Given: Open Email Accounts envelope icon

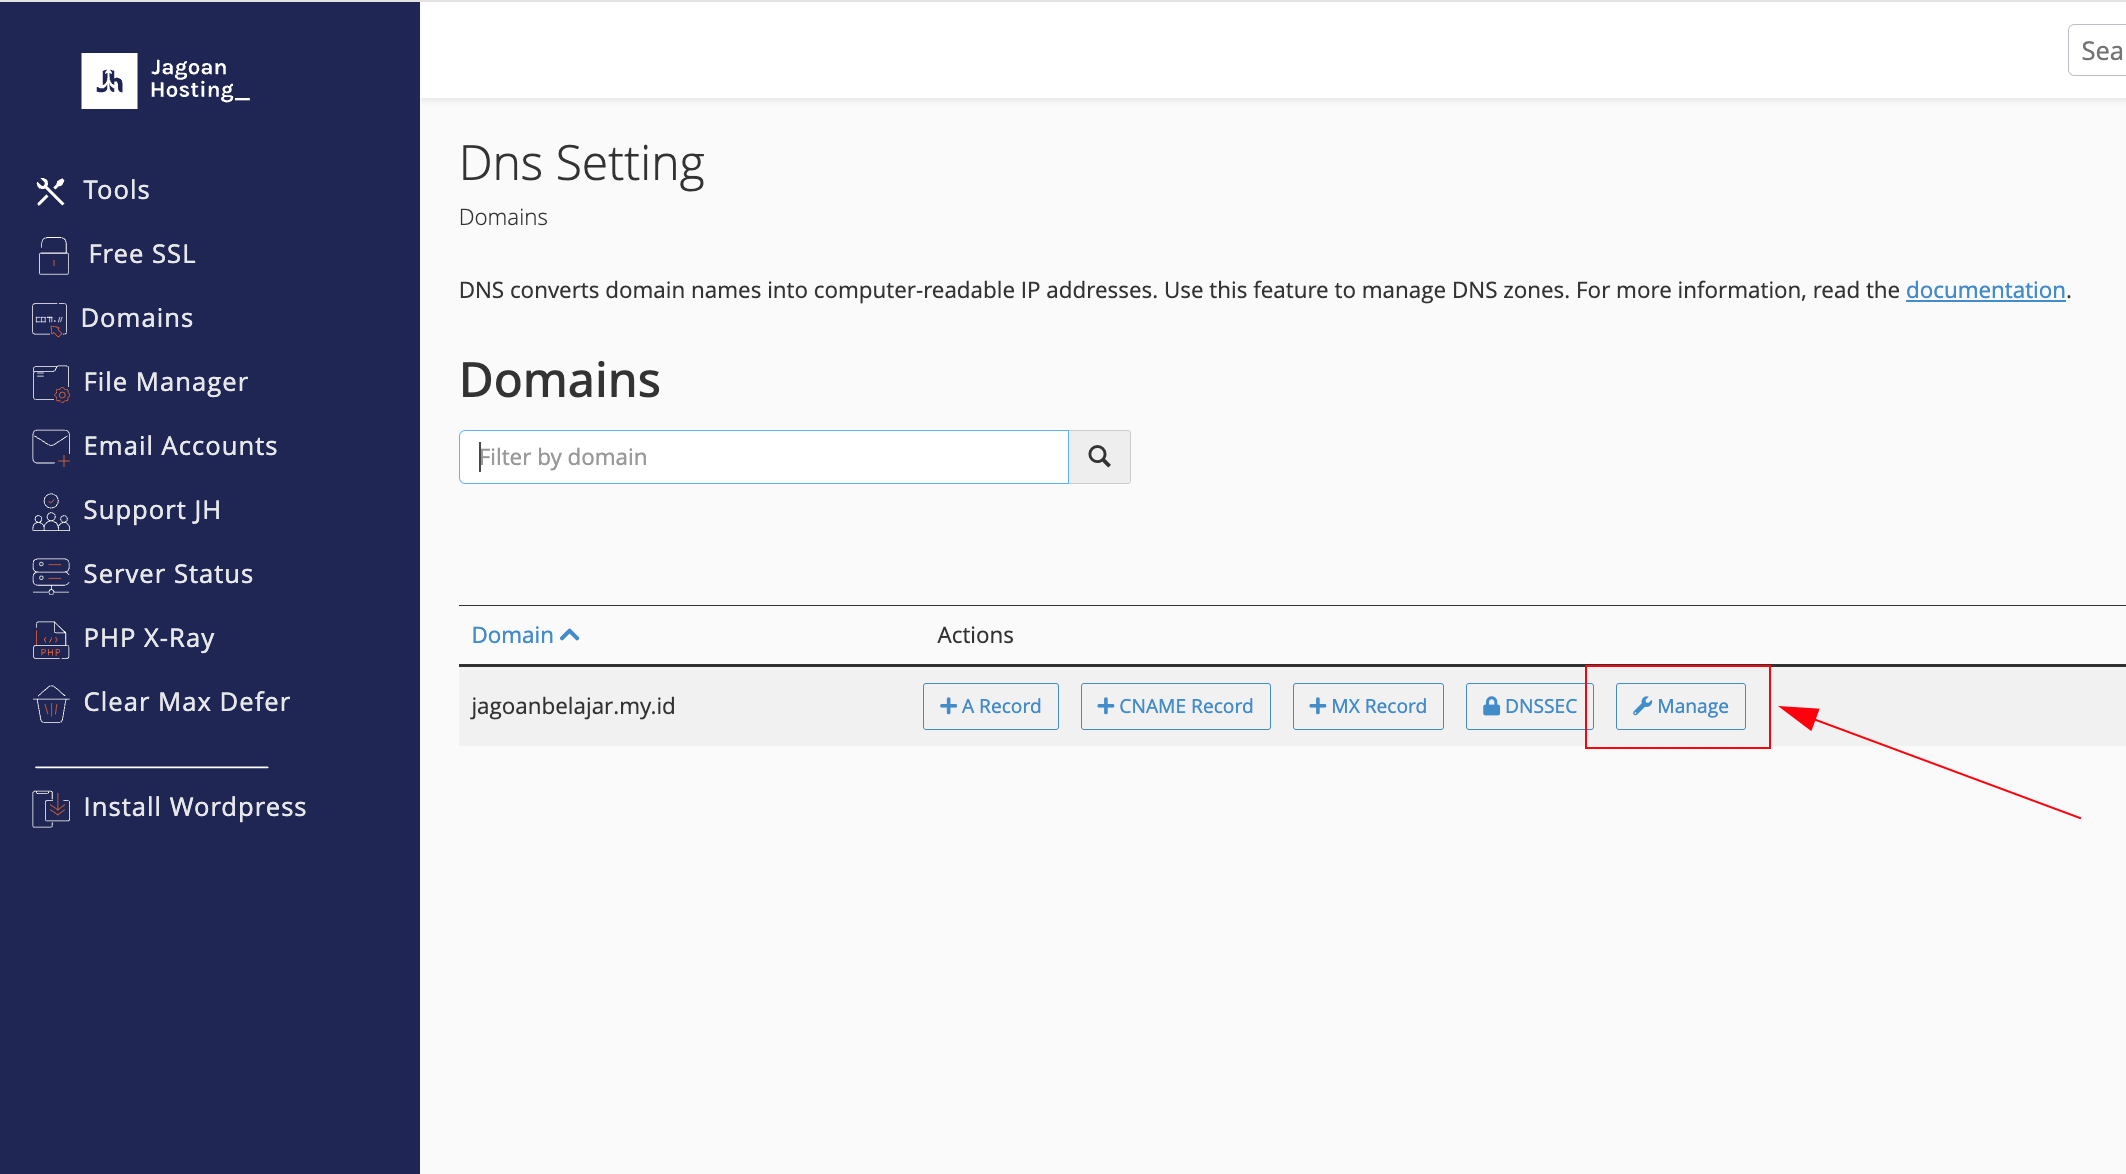Looking at the screenshot, I should click(51, 447).
